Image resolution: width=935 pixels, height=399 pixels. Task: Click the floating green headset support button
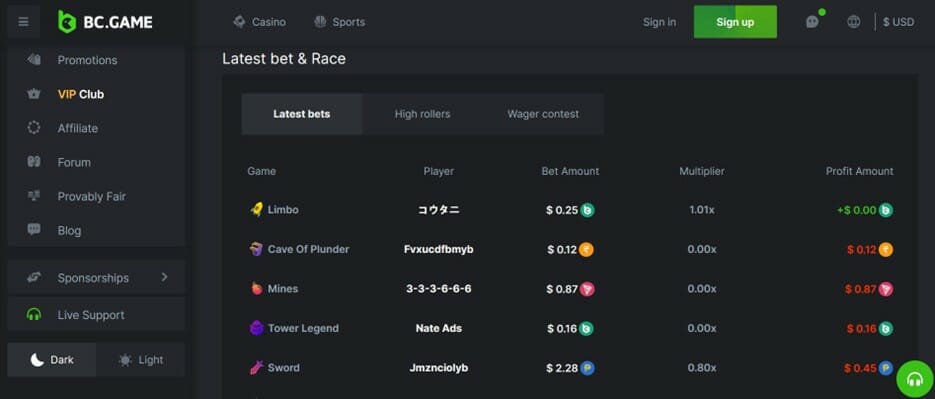(x=915, y=379)
